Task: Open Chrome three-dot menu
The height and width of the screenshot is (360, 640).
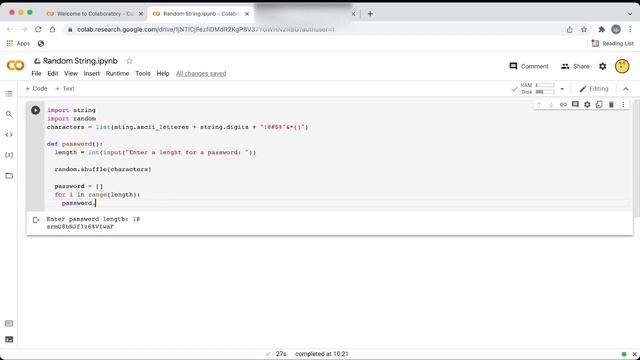Action: (x=630, y=29)
